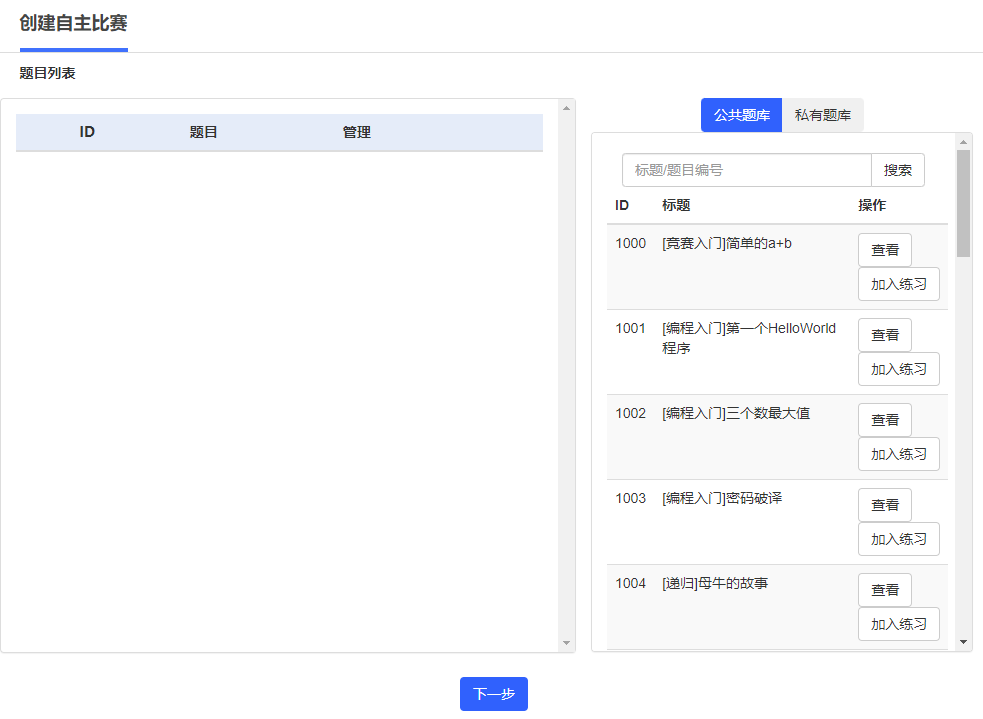Click 加入练习 for problem 1000
The height and width of the screenshot is (719, 983).
898,284
